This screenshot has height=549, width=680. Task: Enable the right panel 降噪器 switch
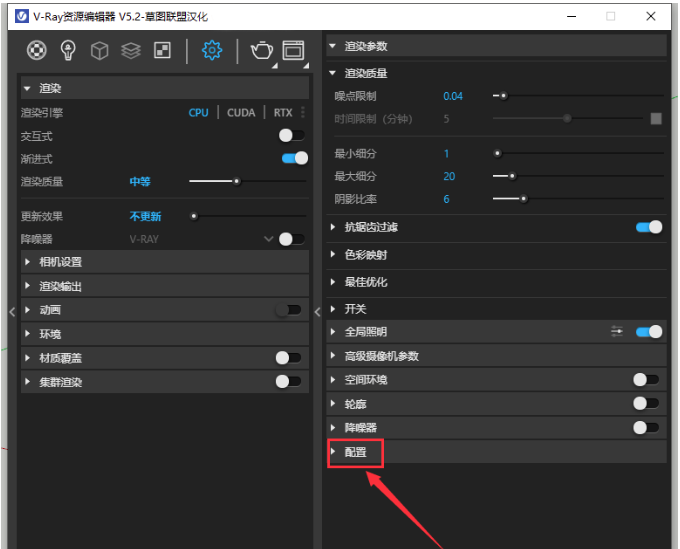pyautogui.click(x=646, y=428)
